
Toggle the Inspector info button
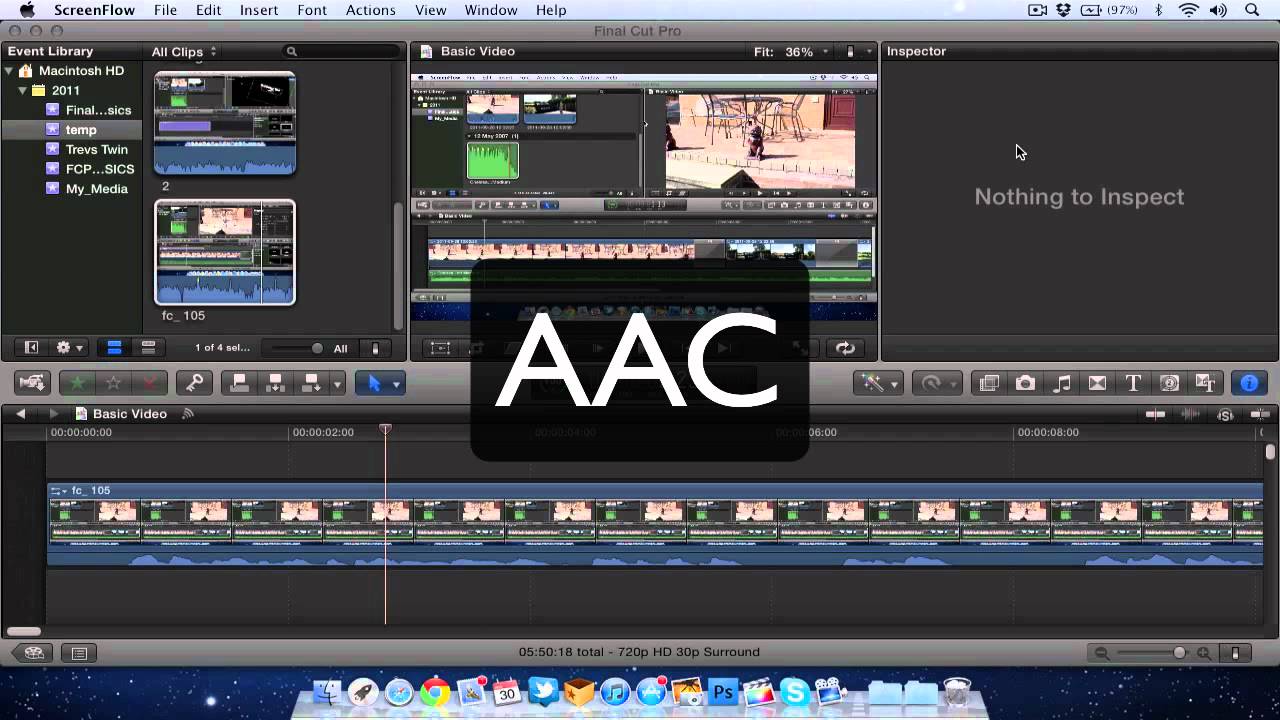pos(1249,382)
